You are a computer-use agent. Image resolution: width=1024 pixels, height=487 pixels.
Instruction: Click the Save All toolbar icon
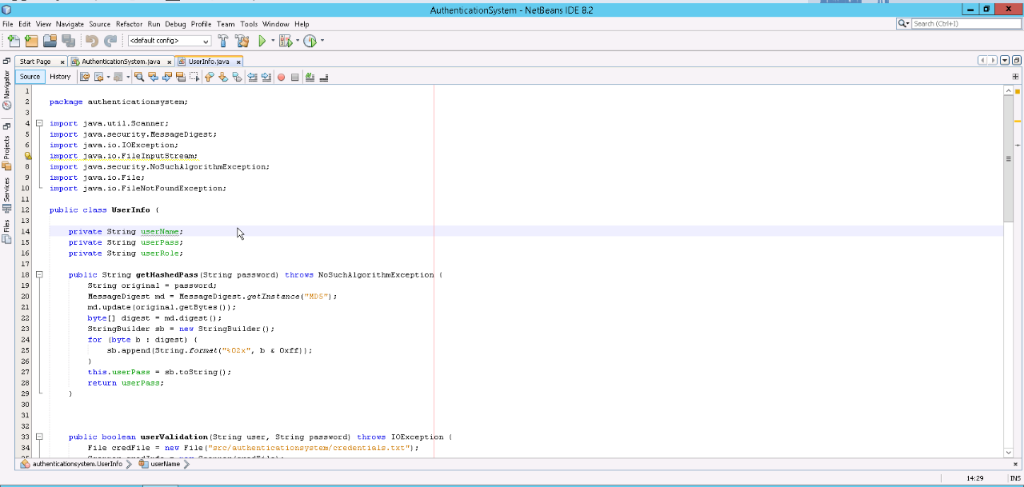click(x=68, y=41)
